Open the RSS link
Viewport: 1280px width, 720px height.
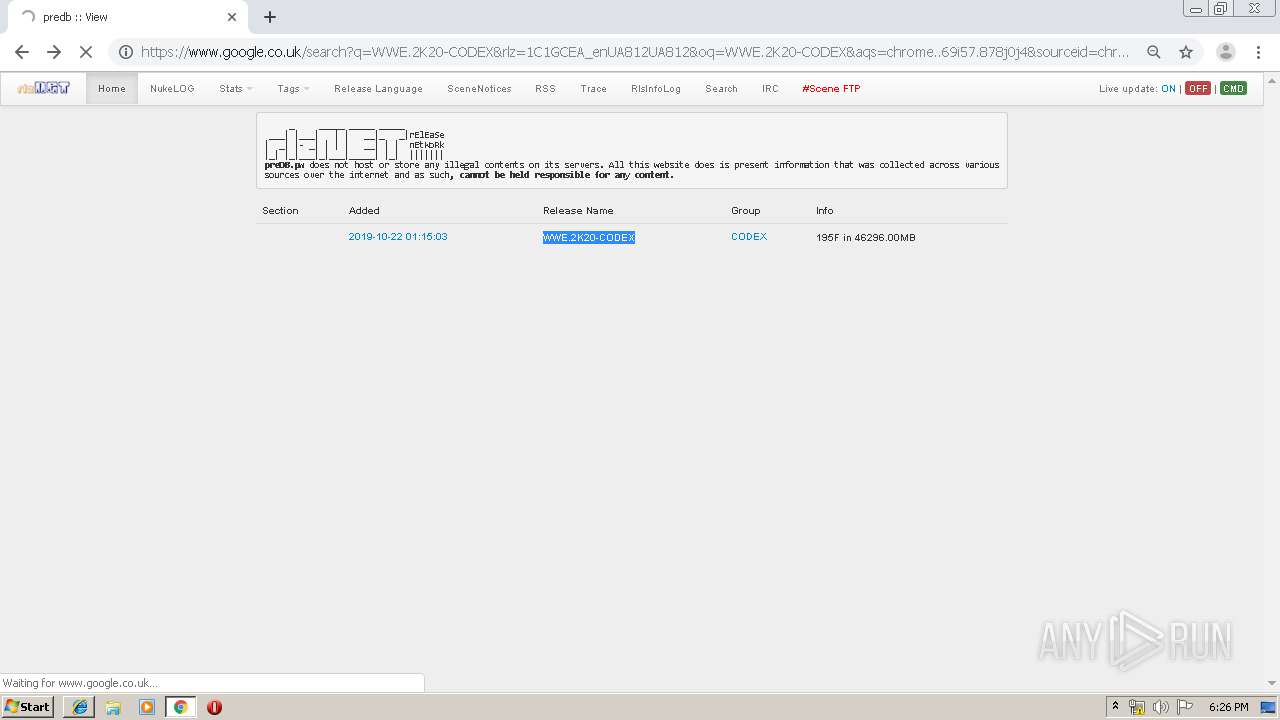[x=545, y=88]
